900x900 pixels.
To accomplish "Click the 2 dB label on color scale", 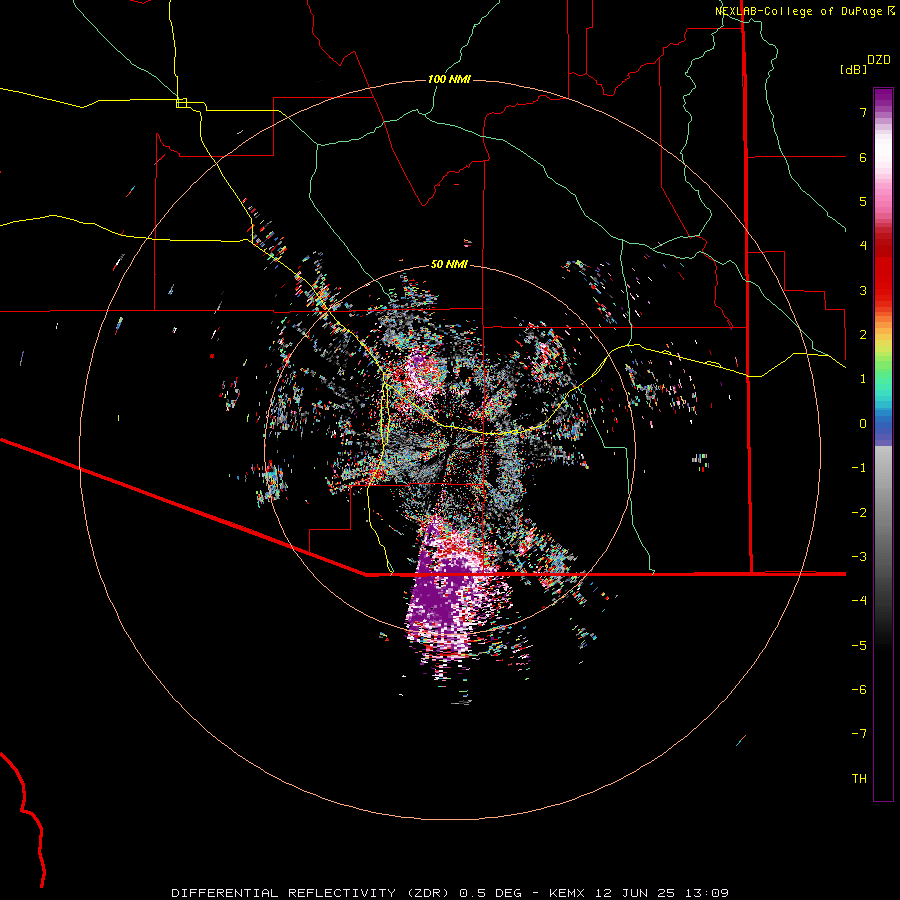I will 863,335.
